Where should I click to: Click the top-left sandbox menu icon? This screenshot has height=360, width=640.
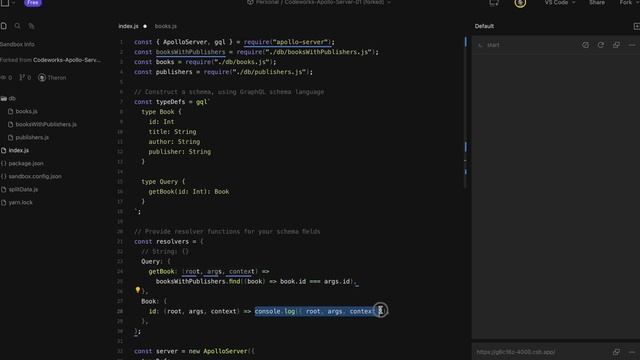pyautogui.click(x=5, y=2)
